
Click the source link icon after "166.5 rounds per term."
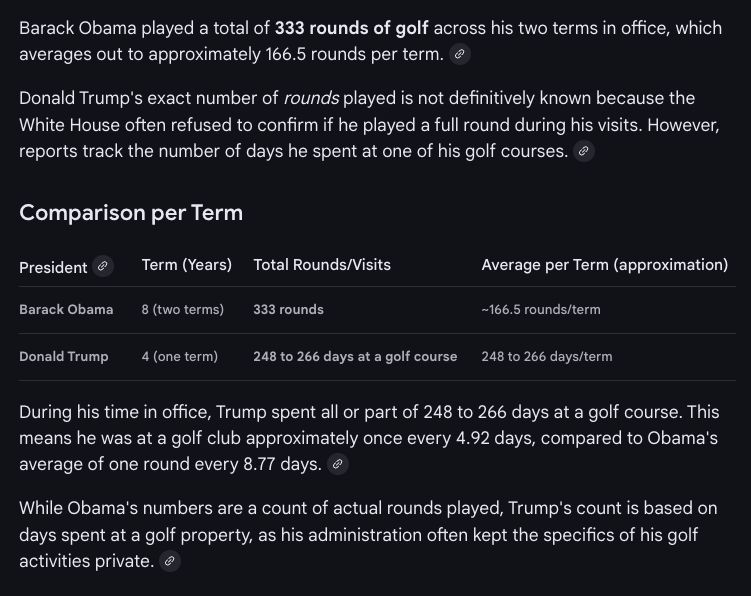[460, 55]
